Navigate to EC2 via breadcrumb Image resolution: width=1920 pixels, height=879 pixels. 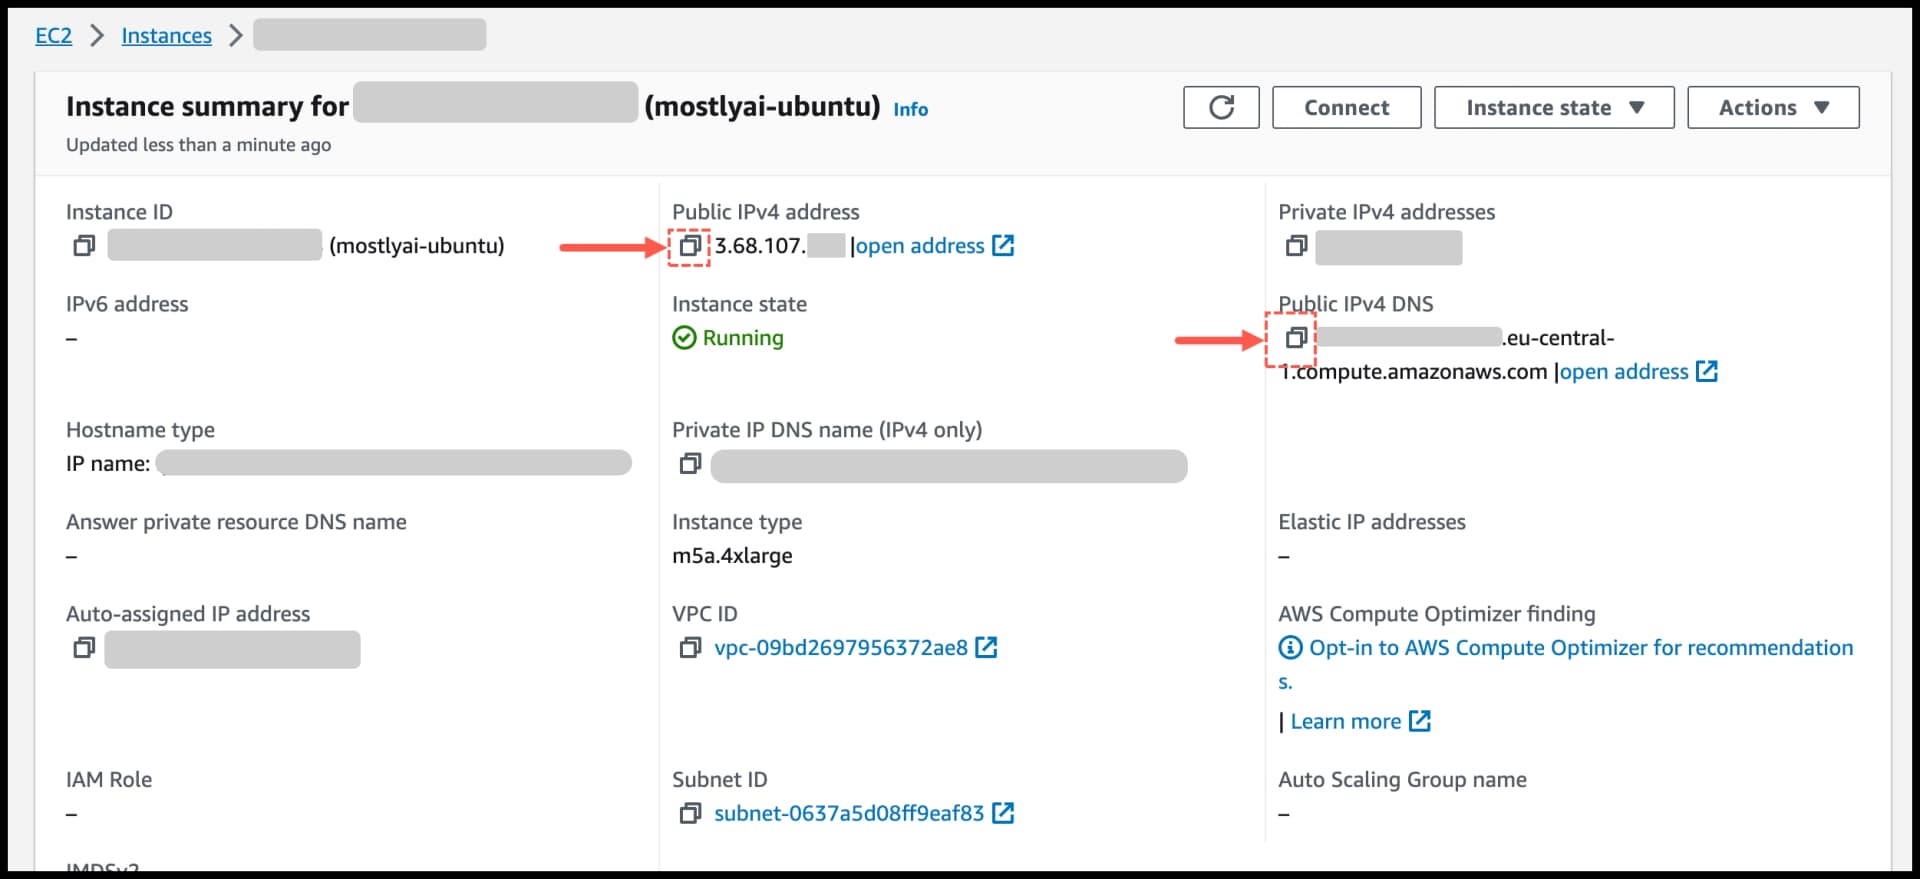click(52, 35)
